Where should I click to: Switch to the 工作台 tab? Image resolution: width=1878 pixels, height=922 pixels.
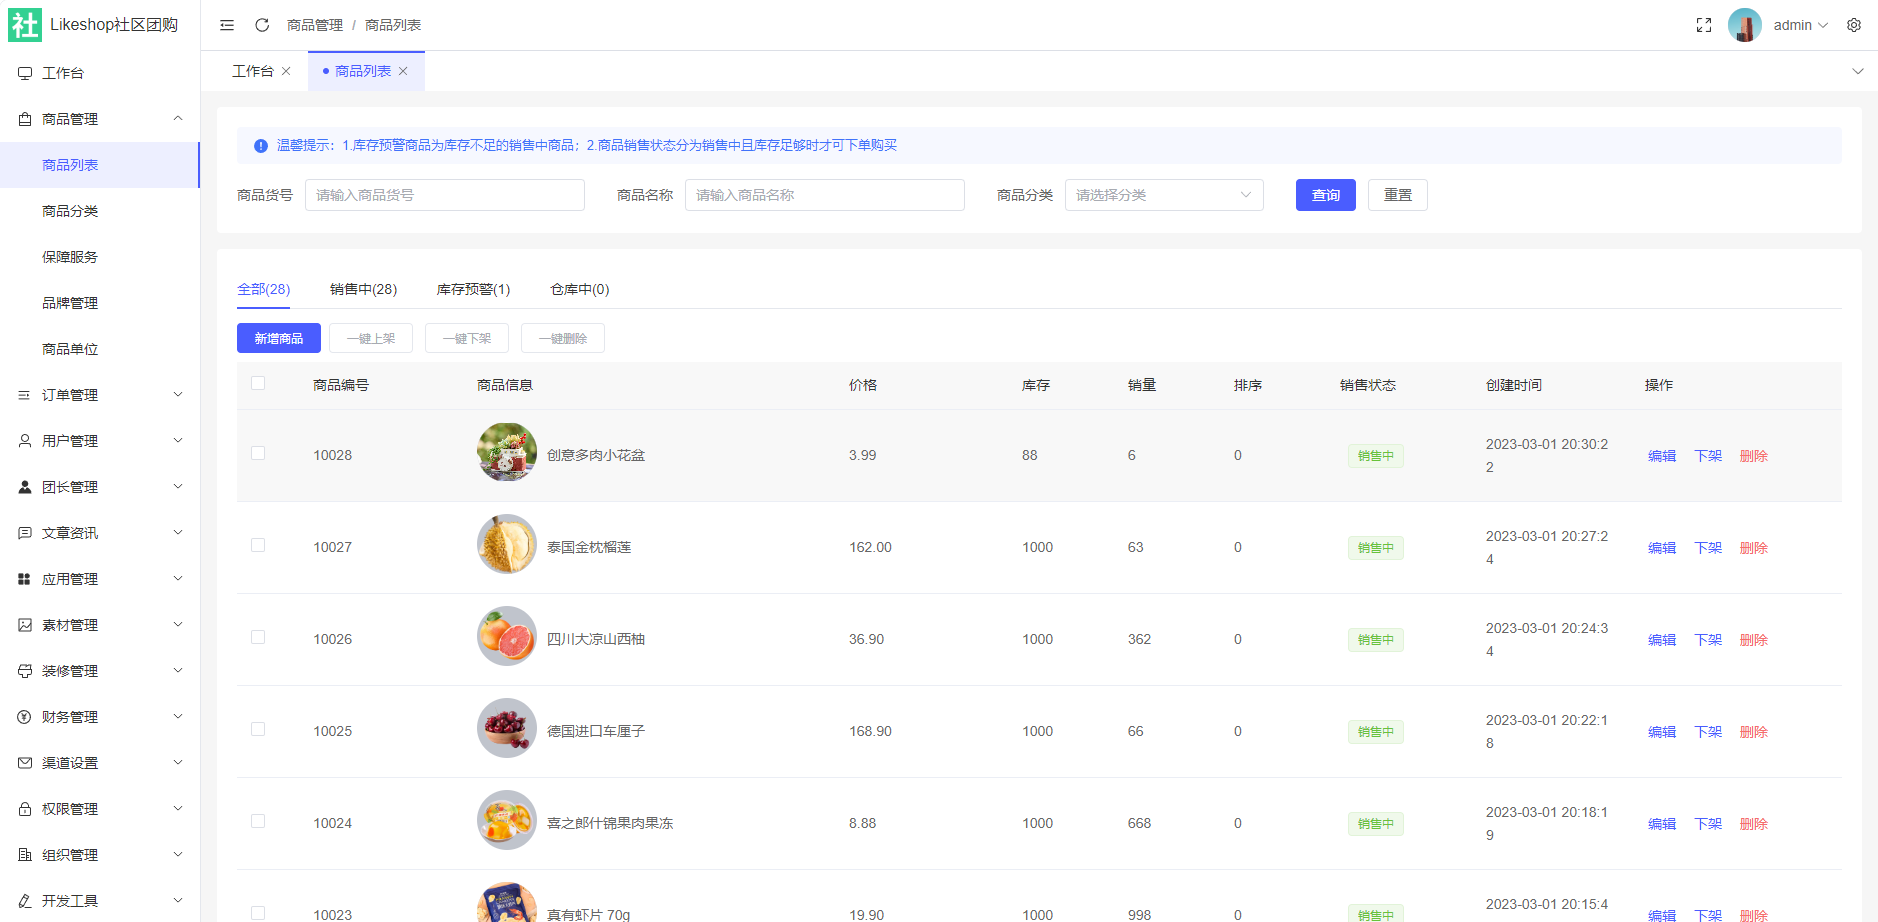coord(253,70)
